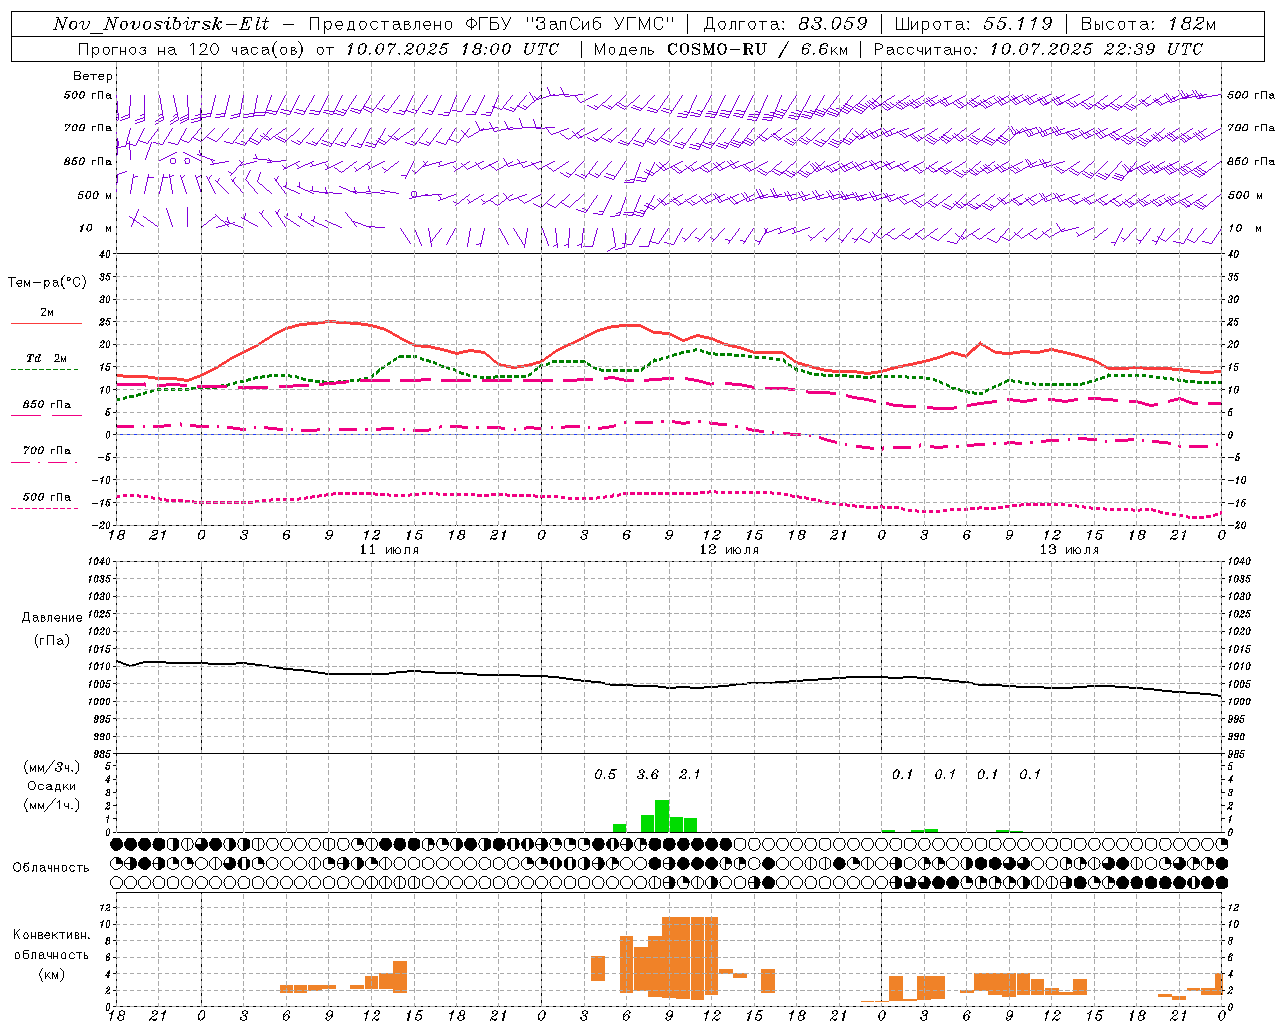Screen dimensions: 1280x1024
Task: Click the date label "11 июля"
Action: pos(390,550)
